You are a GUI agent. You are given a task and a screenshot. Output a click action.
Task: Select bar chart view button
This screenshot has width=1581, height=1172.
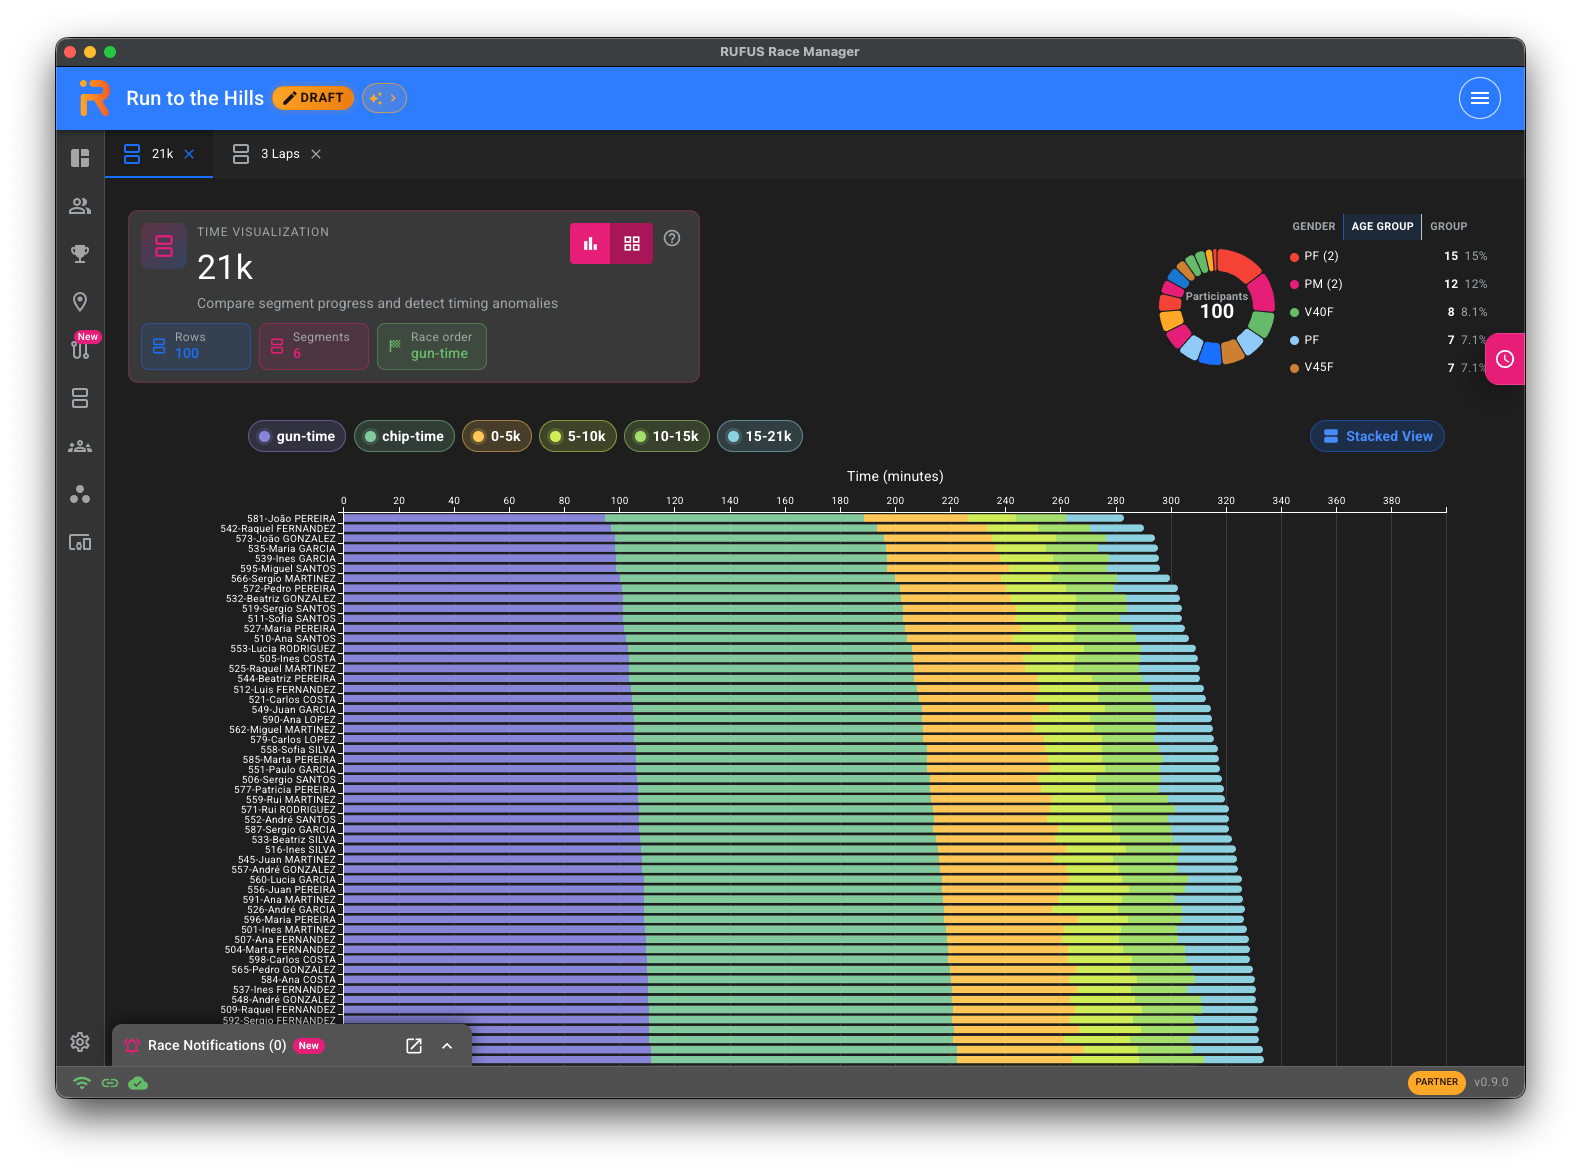tap(591, 243)
